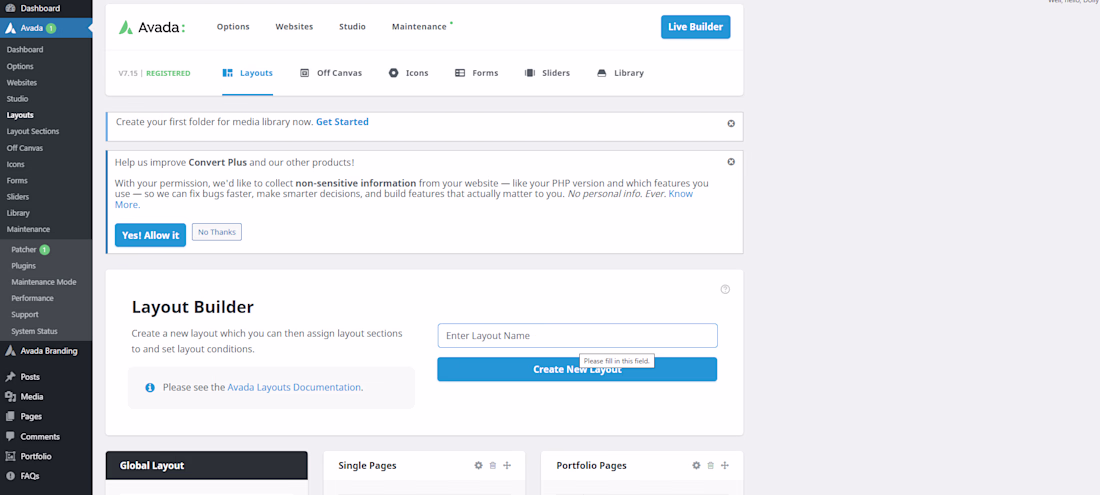
Task: Click the WordPress Dashboard sidebar icon
Action: pyautogui.click(x=11, y=8)
